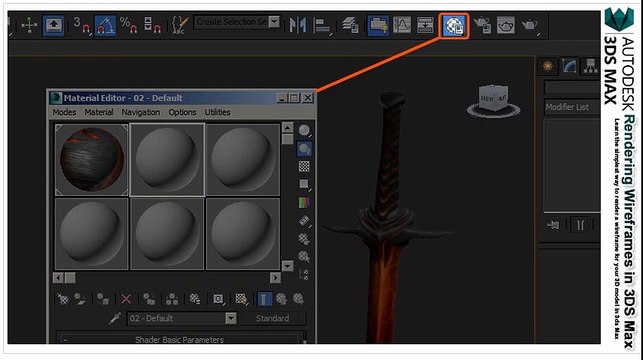Open Render Setup dialog
Screen dimensions: 643x360
click(483, 25)
